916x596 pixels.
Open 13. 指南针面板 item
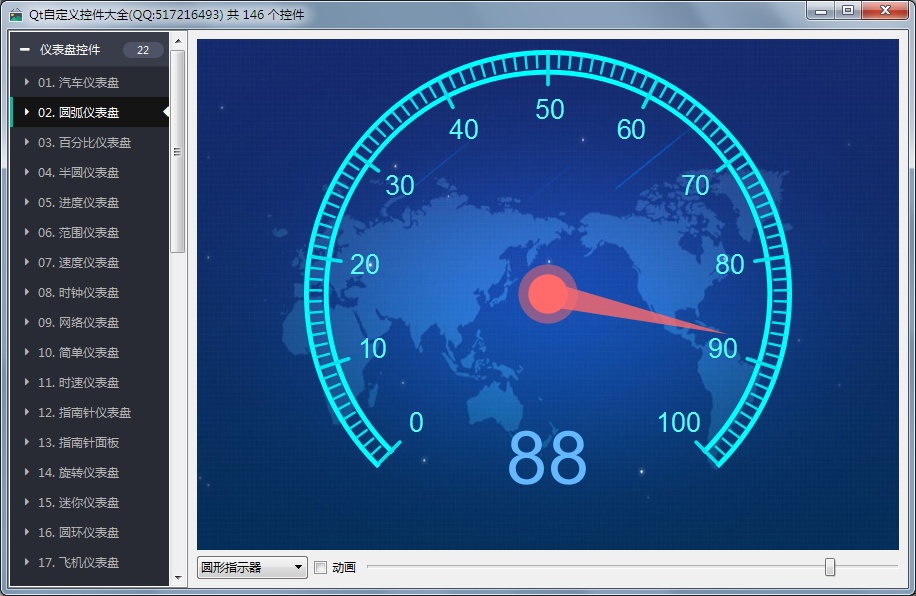[x=89, y=442]
